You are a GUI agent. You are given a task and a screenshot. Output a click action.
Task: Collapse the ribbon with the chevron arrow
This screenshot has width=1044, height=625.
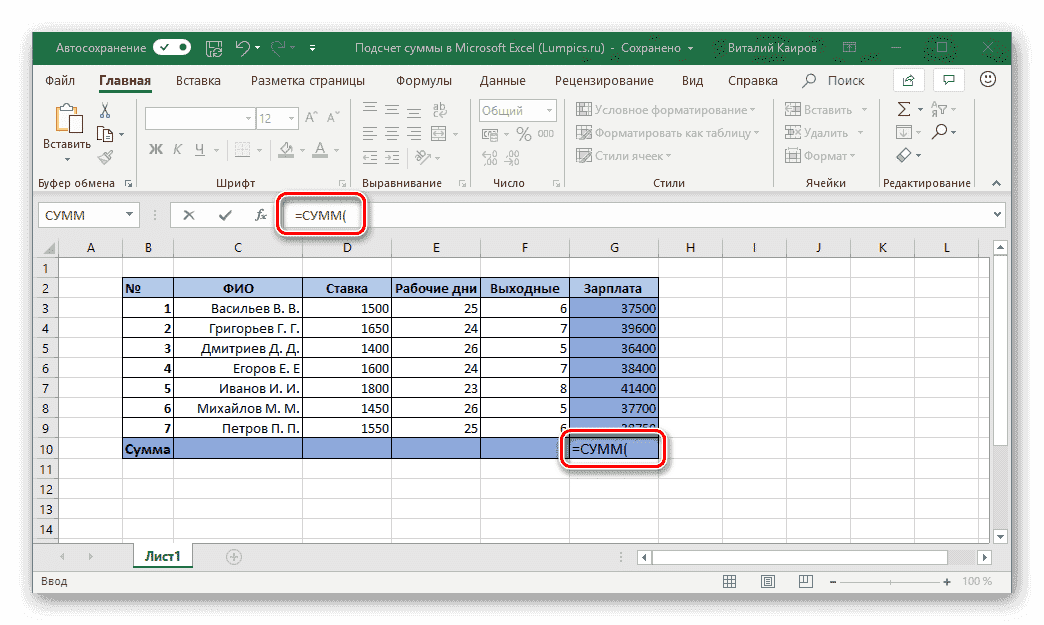(996, 183)
